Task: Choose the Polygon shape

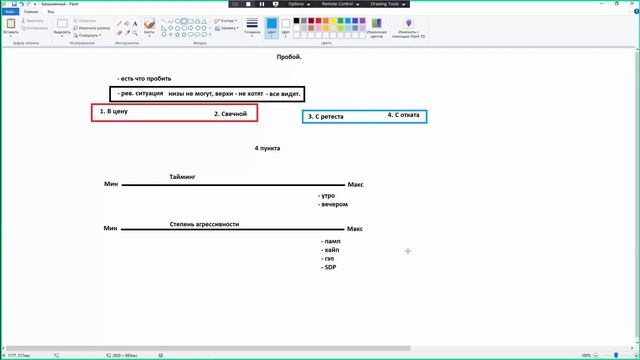Action: [x=198, y=21]
